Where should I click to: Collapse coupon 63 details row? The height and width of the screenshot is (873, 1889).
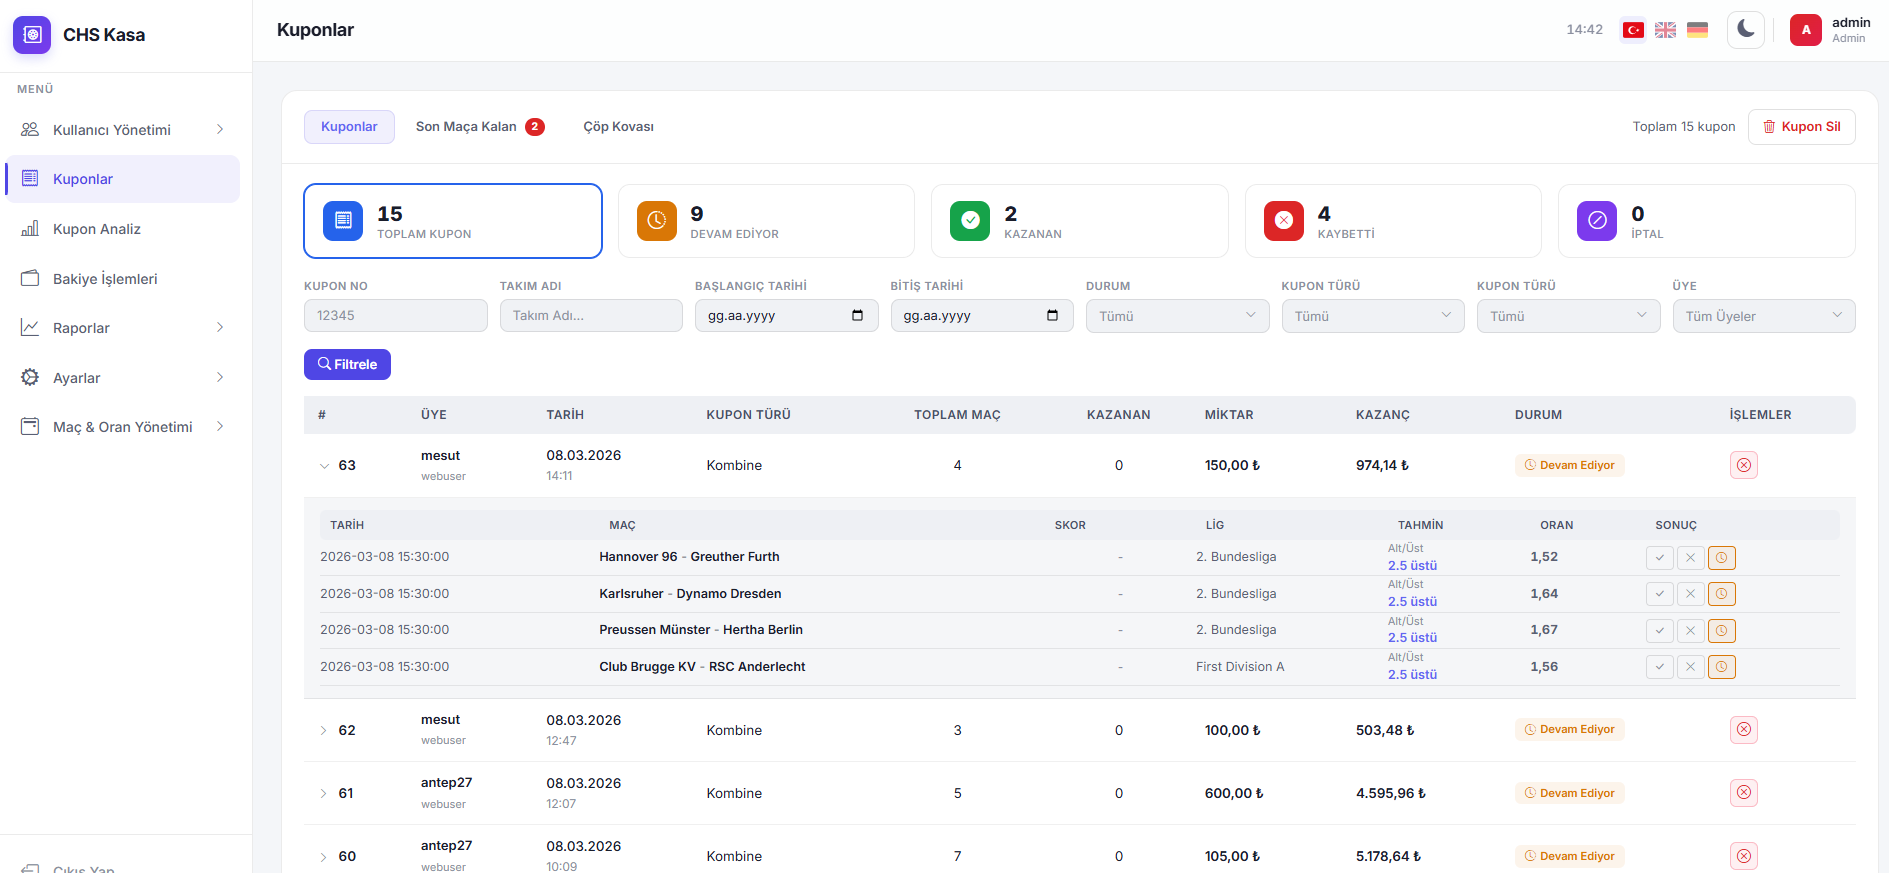tap(324, 466)
